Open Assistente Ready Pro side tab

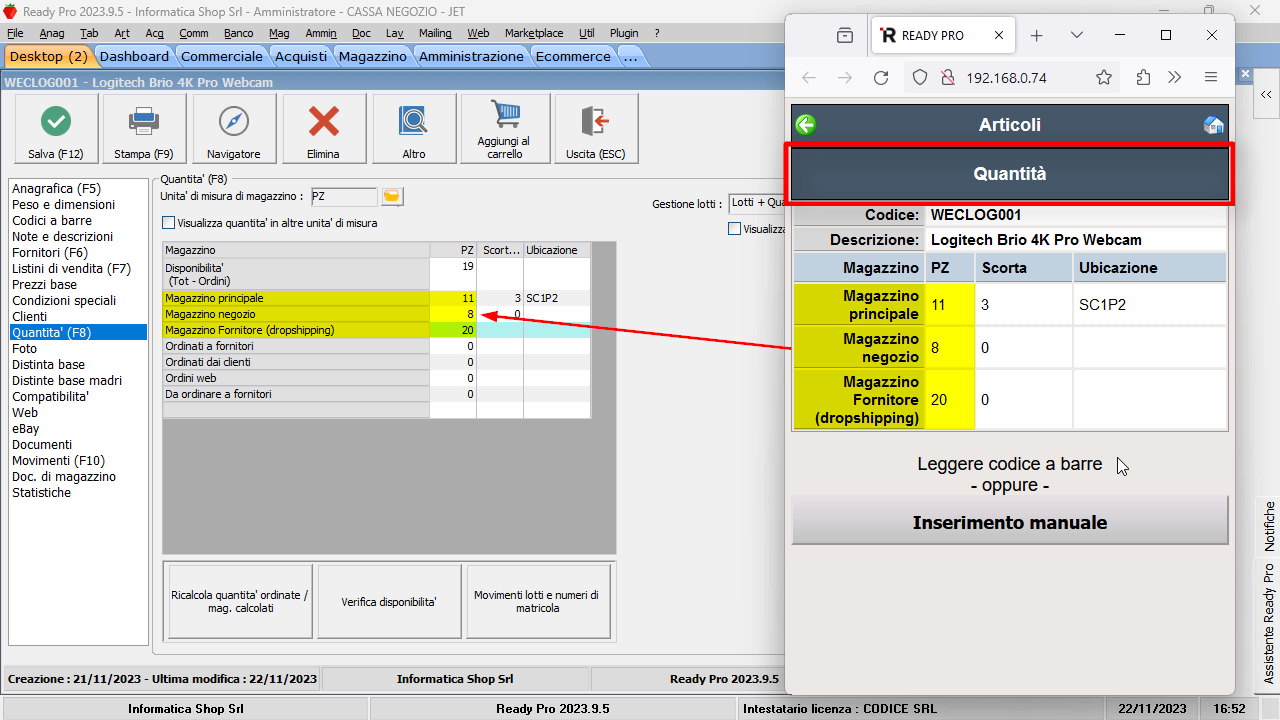1269,624
